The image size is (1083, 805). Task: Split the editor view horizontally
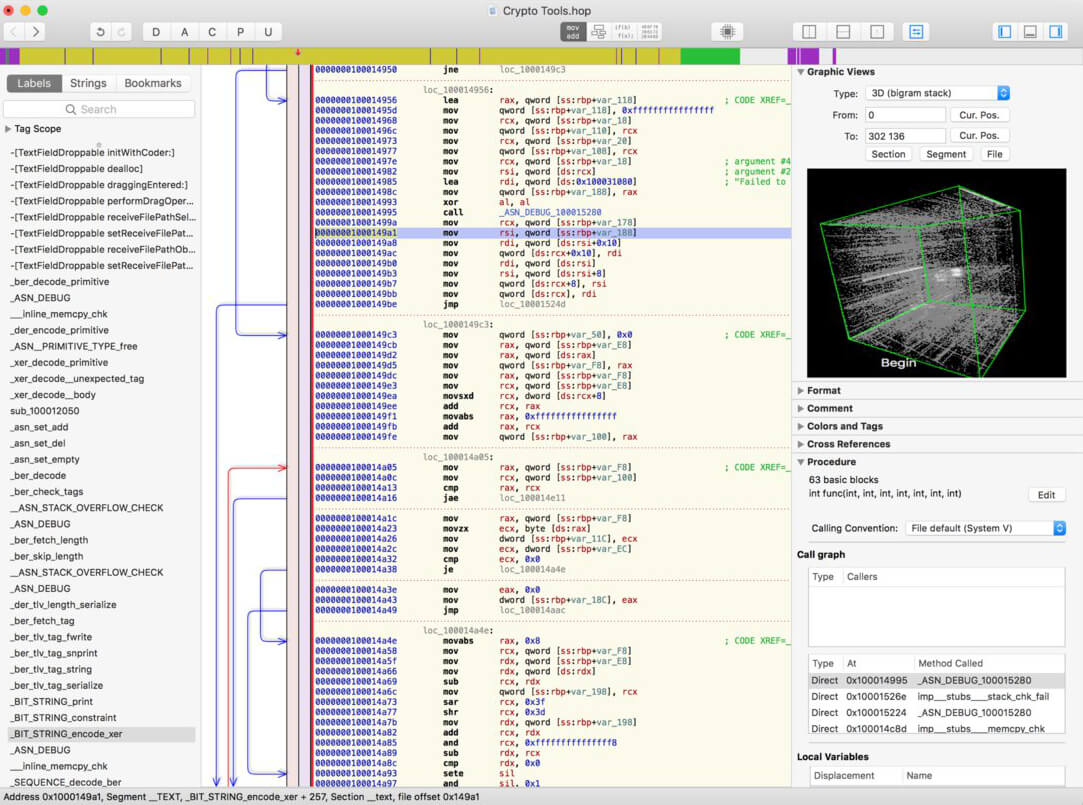click(x=843, y=32)
